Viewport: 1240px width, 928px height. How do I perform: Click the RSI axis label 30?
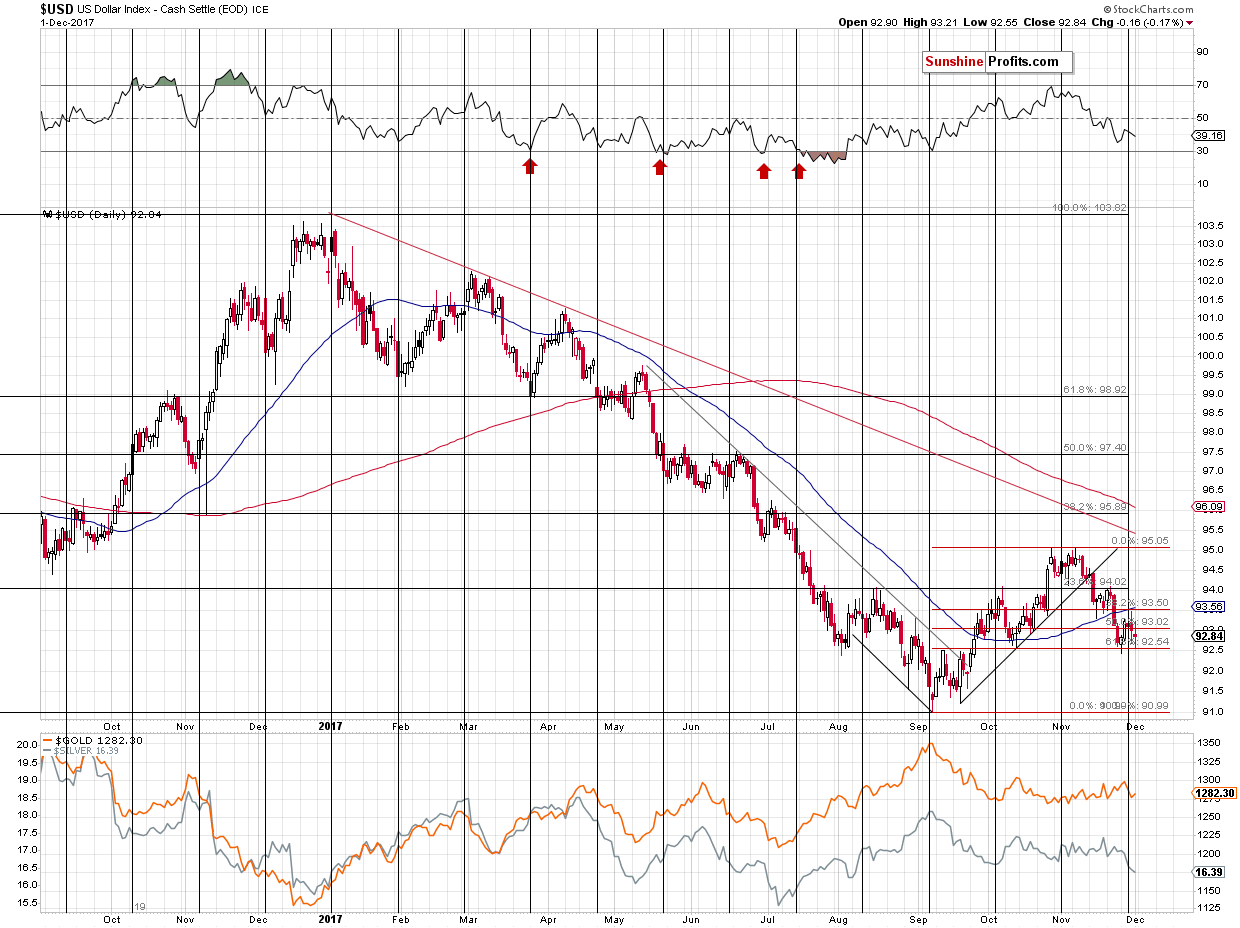(x=1202, y=151)
